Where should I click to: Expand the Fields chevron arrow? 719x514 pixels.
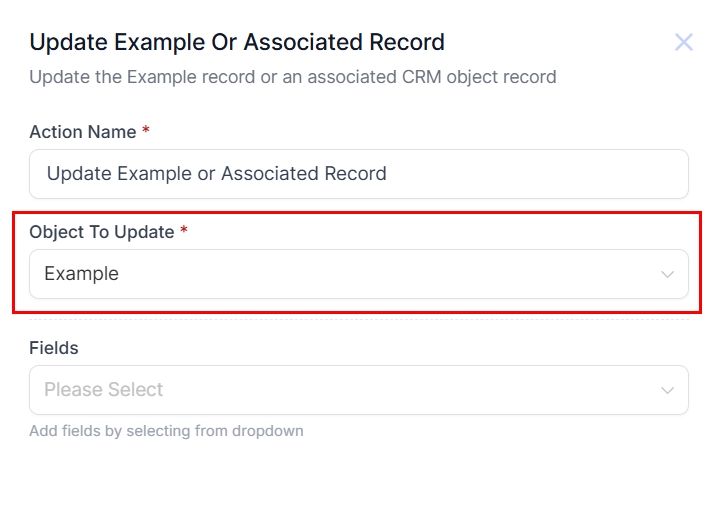[668, 390]
